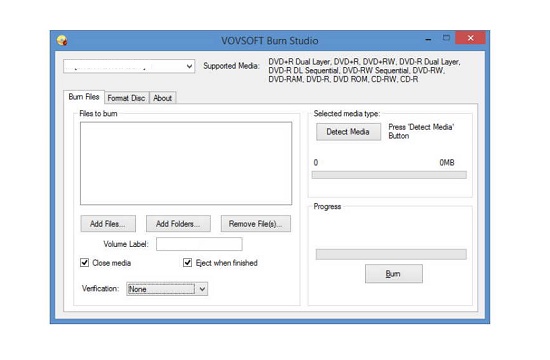Click the Add Folders... button

pos(178,224)
